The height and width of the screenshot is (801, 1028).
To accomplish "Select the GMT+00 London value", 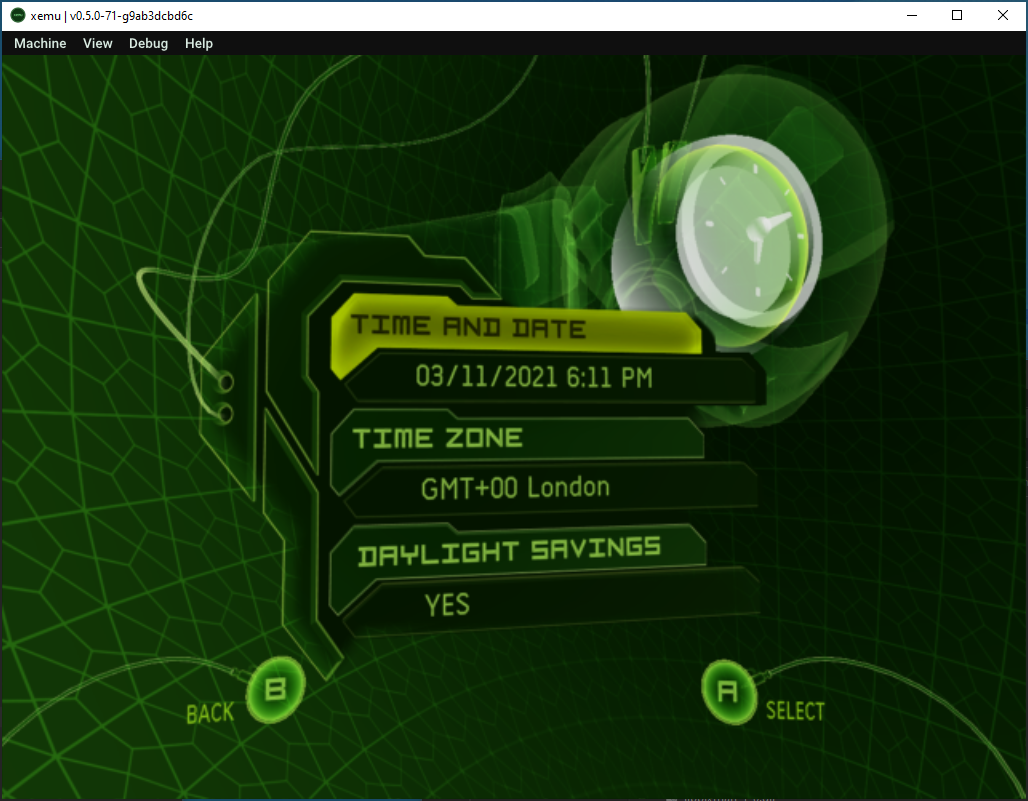I will click(x=518, y=487).
